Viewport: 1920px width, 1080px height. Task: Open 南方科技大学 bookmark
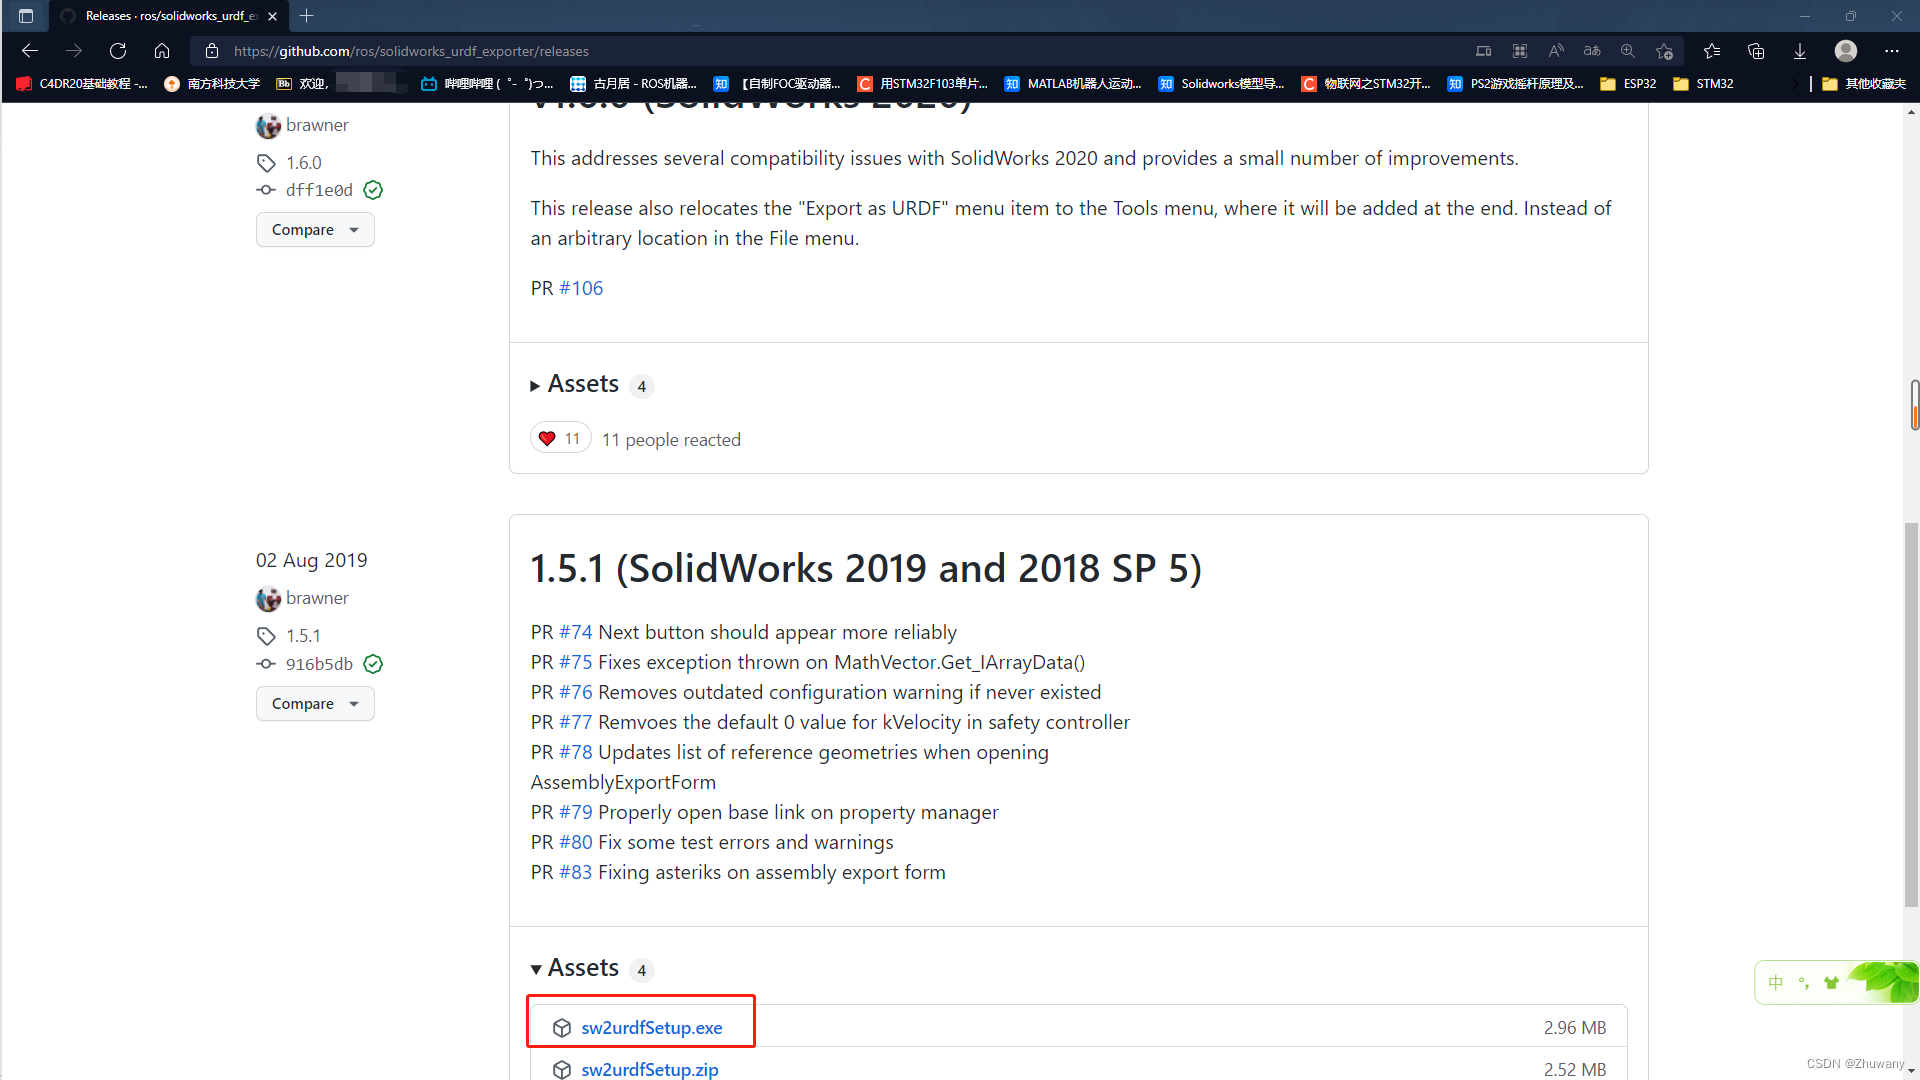pyautogui.click(x=212, y=84)
